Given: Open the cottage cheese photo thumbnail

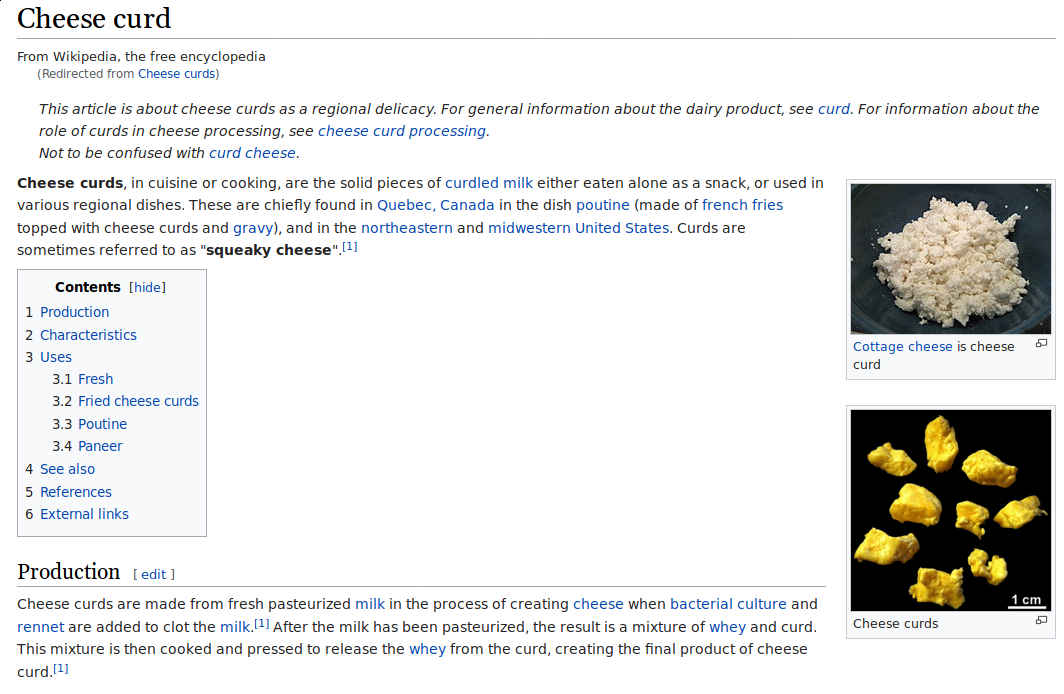Looking at the screenshot, I should coord(951,258).
